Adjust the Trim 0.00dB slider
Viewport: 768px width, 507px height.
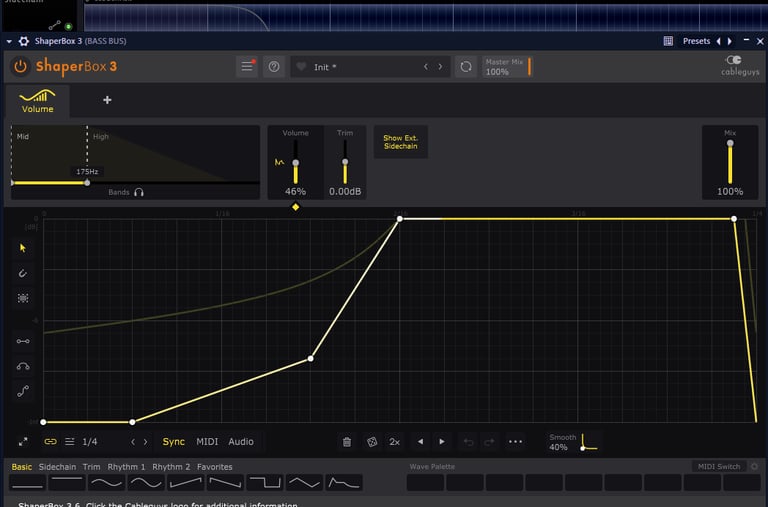(x=345, y=162)
